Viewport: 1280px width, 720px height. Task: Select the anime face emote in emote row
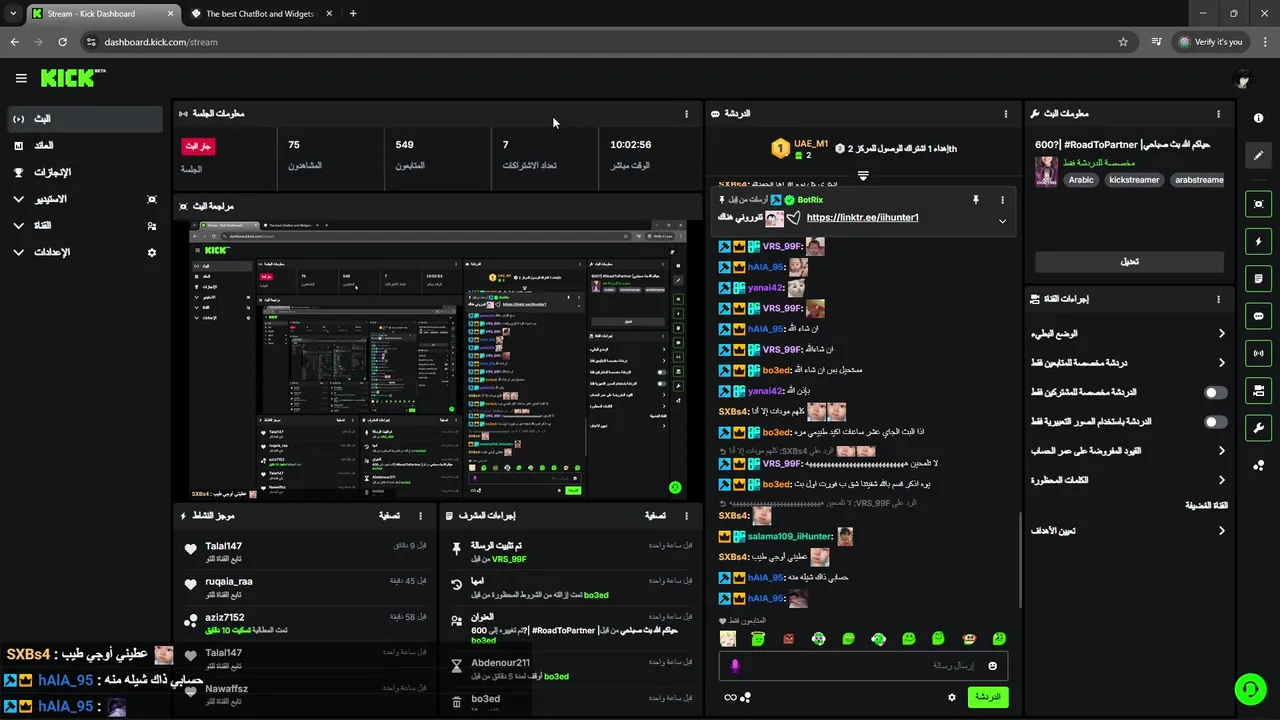[728, 639]
